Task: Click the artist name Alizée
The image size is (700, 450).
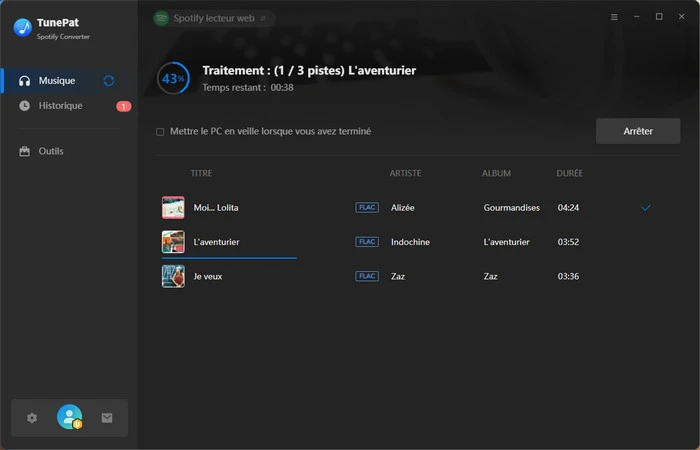Action: 403,208
